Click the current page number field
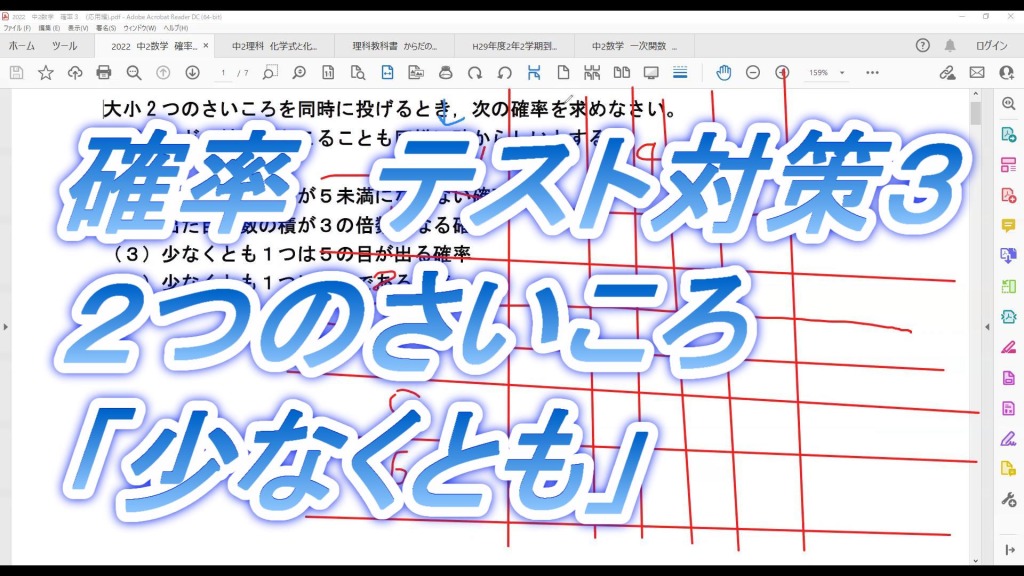The image size is (1024, 576). (x=224, y=73)
